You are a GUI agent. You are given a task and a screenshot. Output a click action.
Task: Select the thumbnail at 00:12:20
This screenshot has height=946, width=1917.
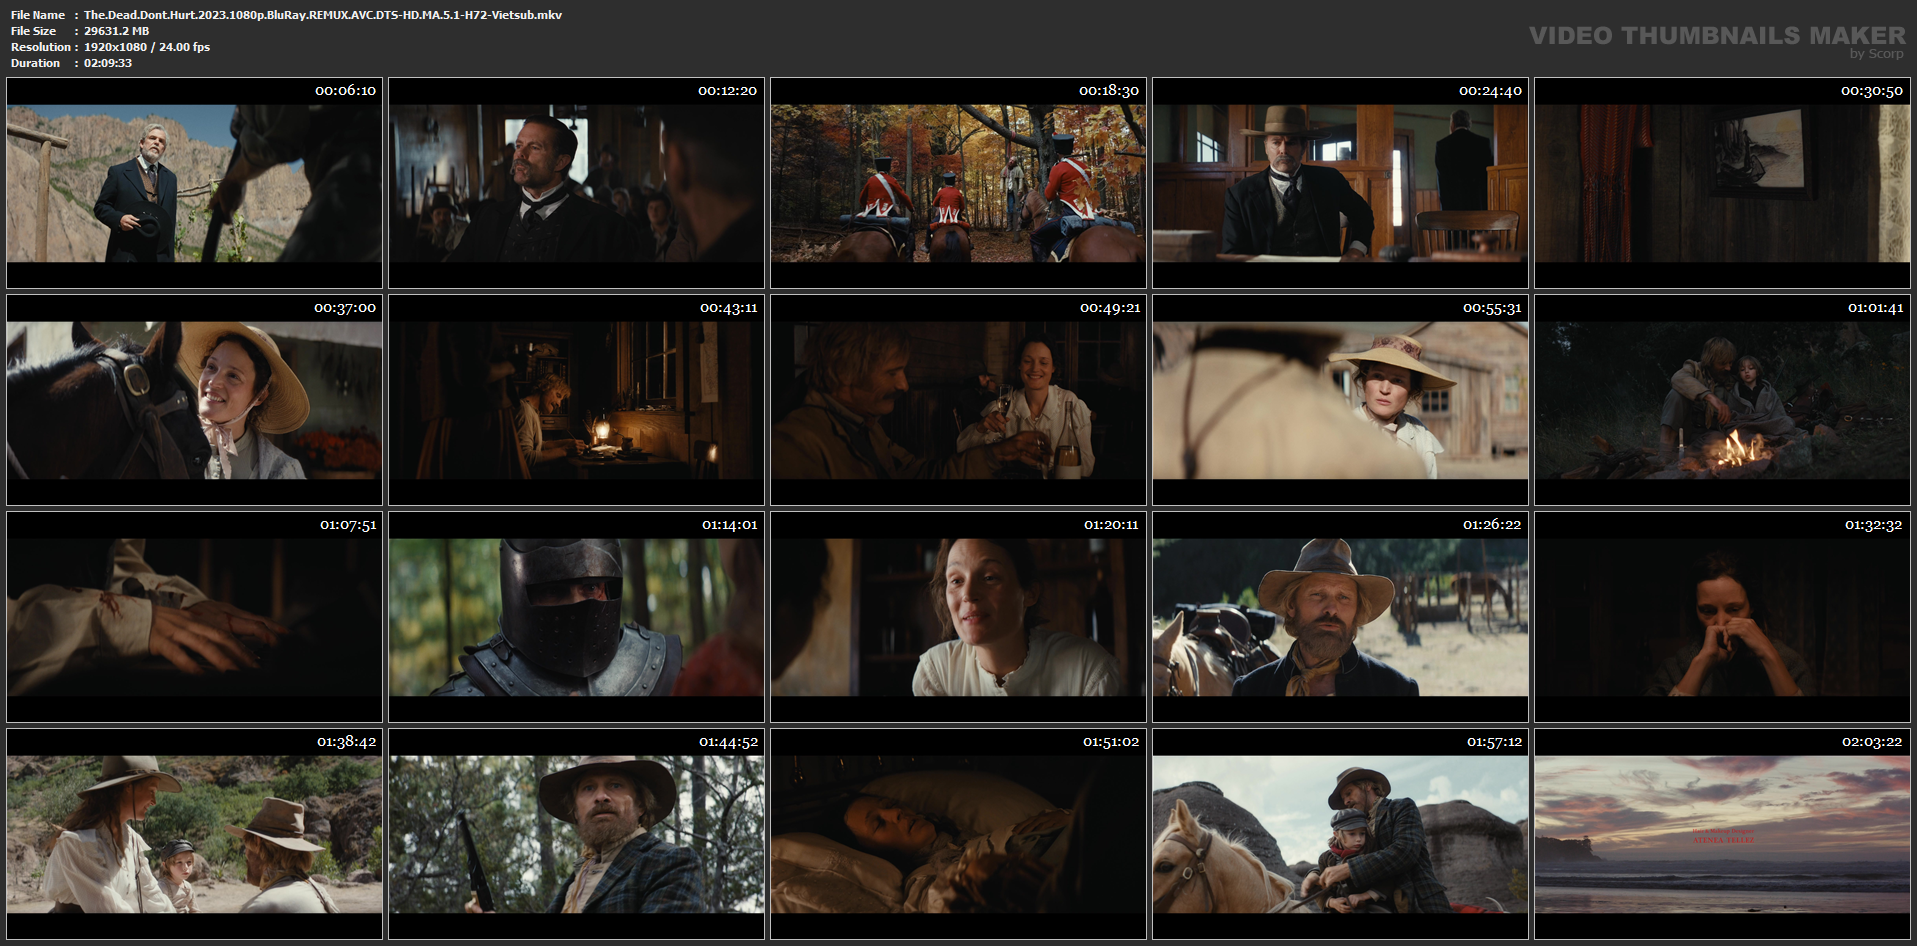pos(576,183)
